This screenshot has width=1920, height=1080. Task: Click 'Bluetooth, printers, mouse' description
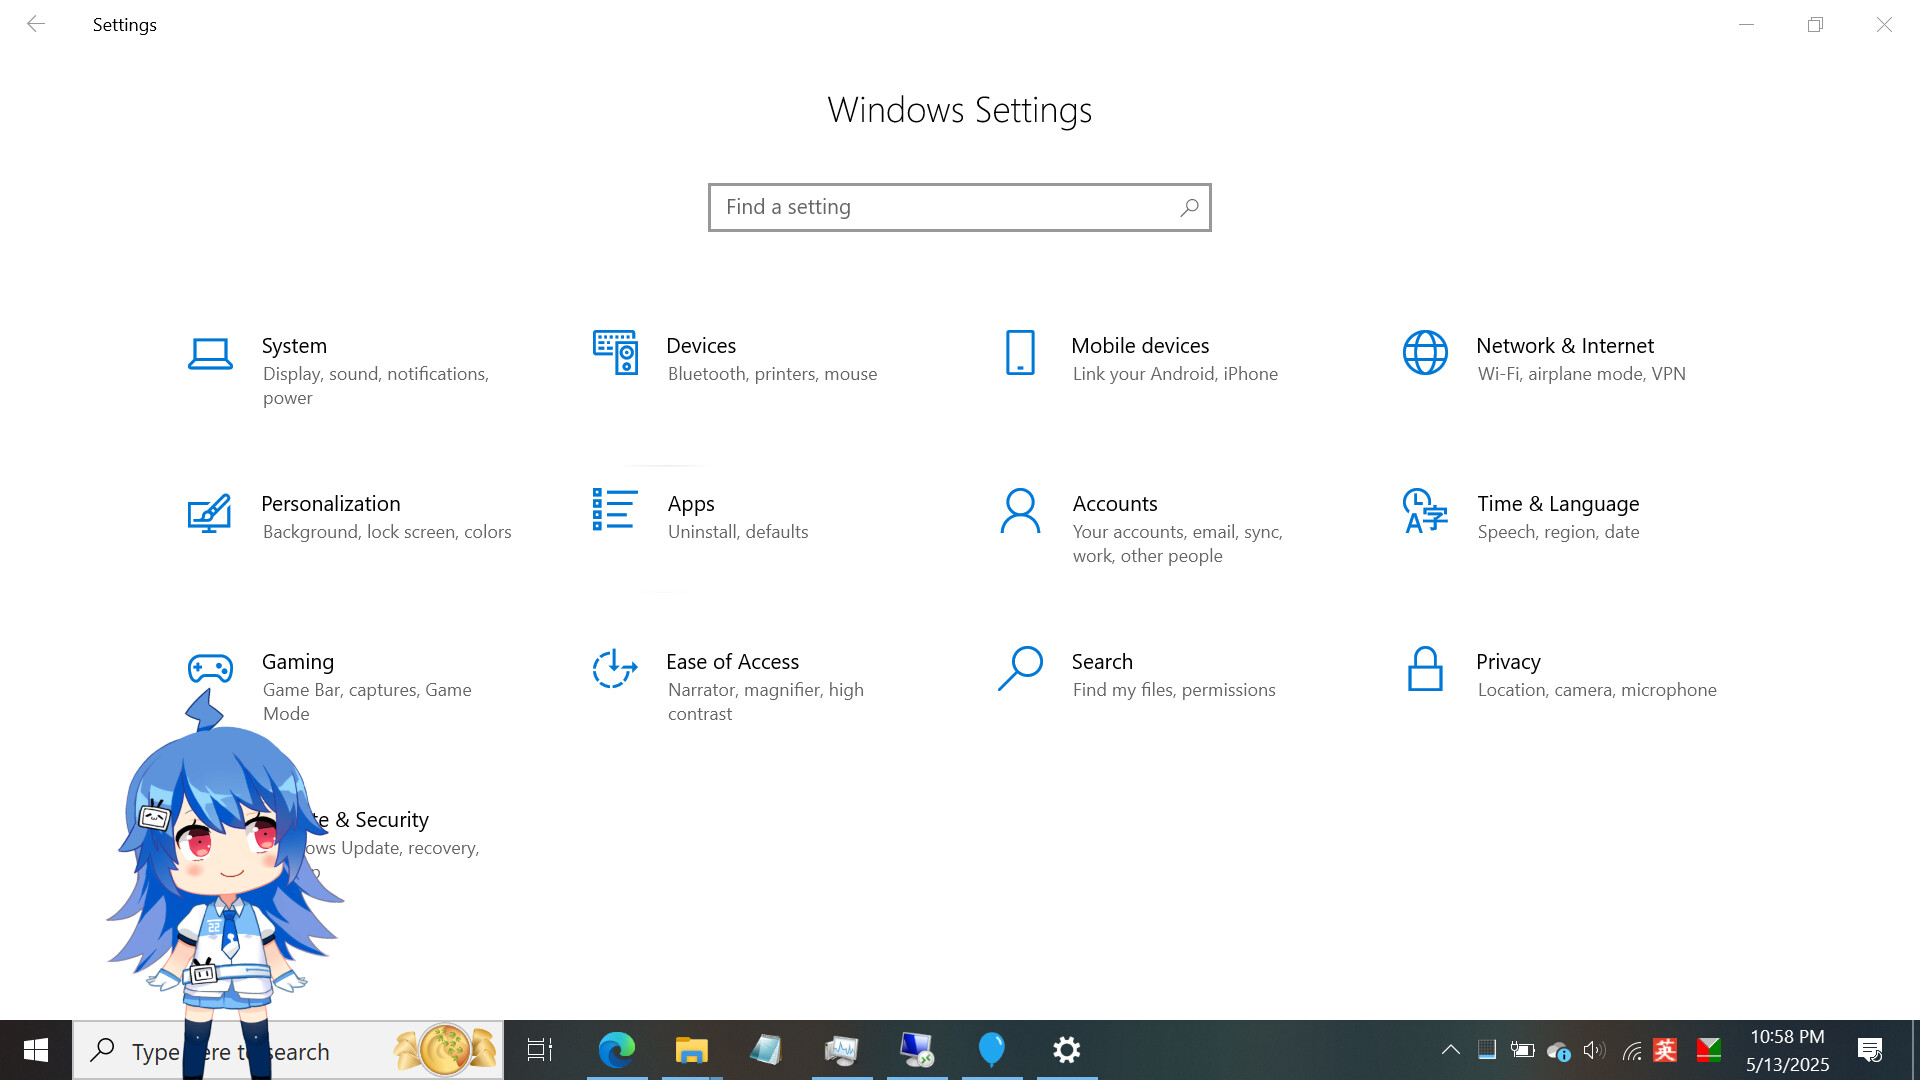[x=772, y=374]
